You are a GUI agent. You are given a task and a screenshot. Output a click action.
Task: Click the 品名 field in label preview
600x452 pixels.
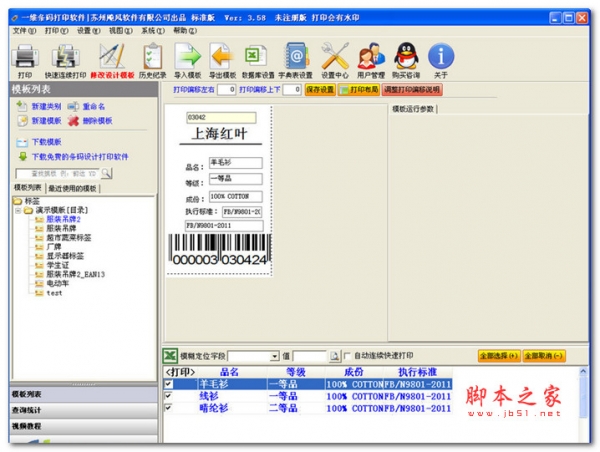click(x=235, y=163)
